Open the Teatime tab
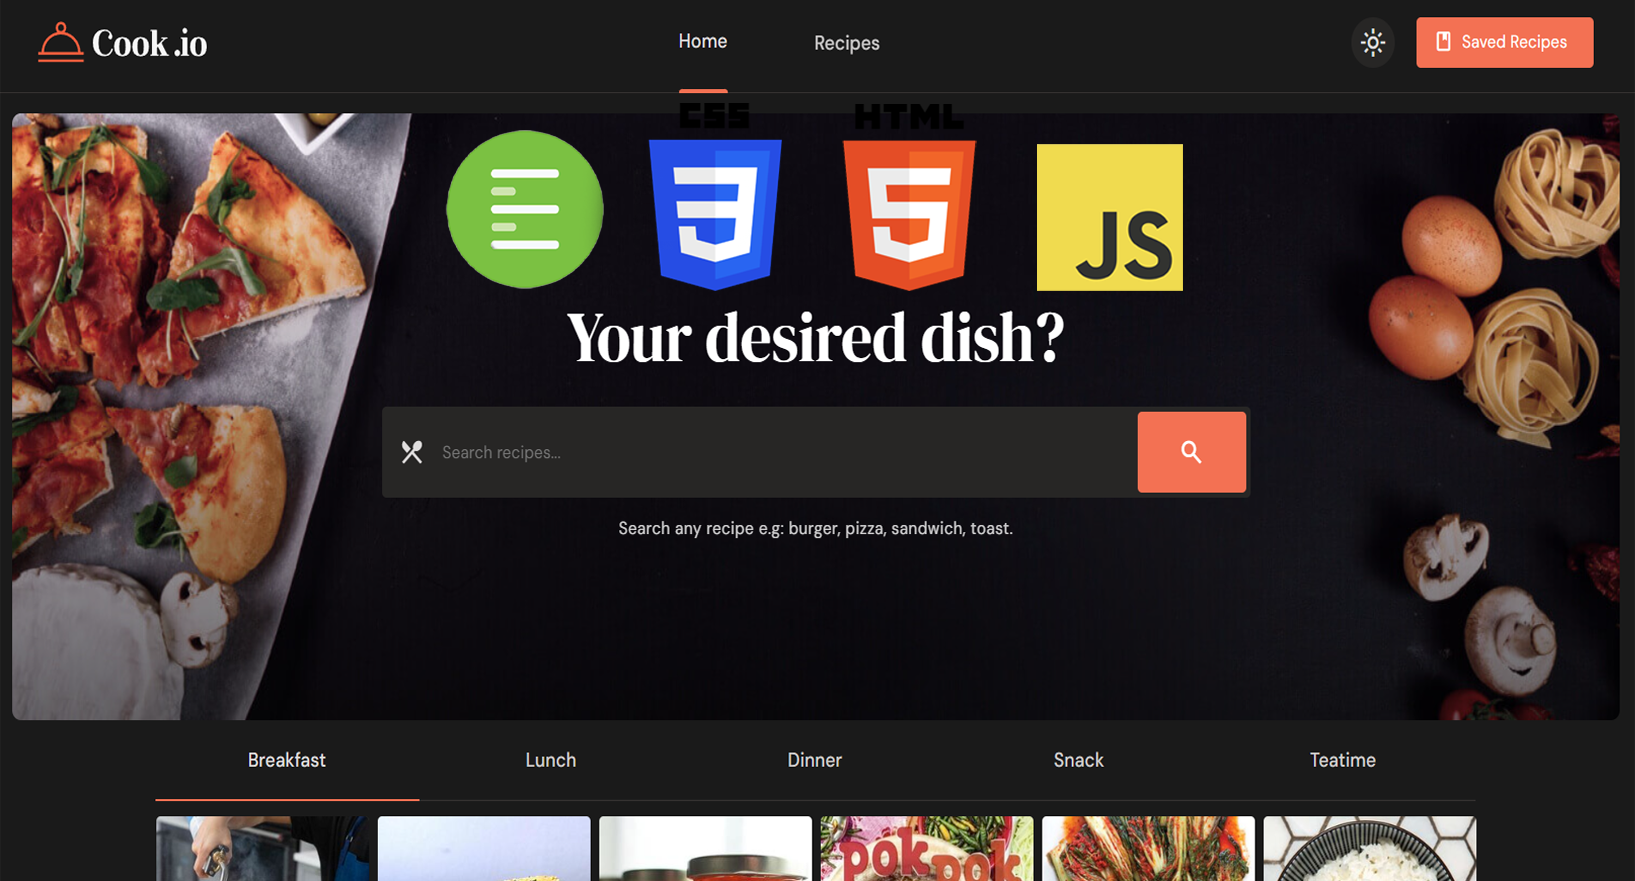 1343,760
